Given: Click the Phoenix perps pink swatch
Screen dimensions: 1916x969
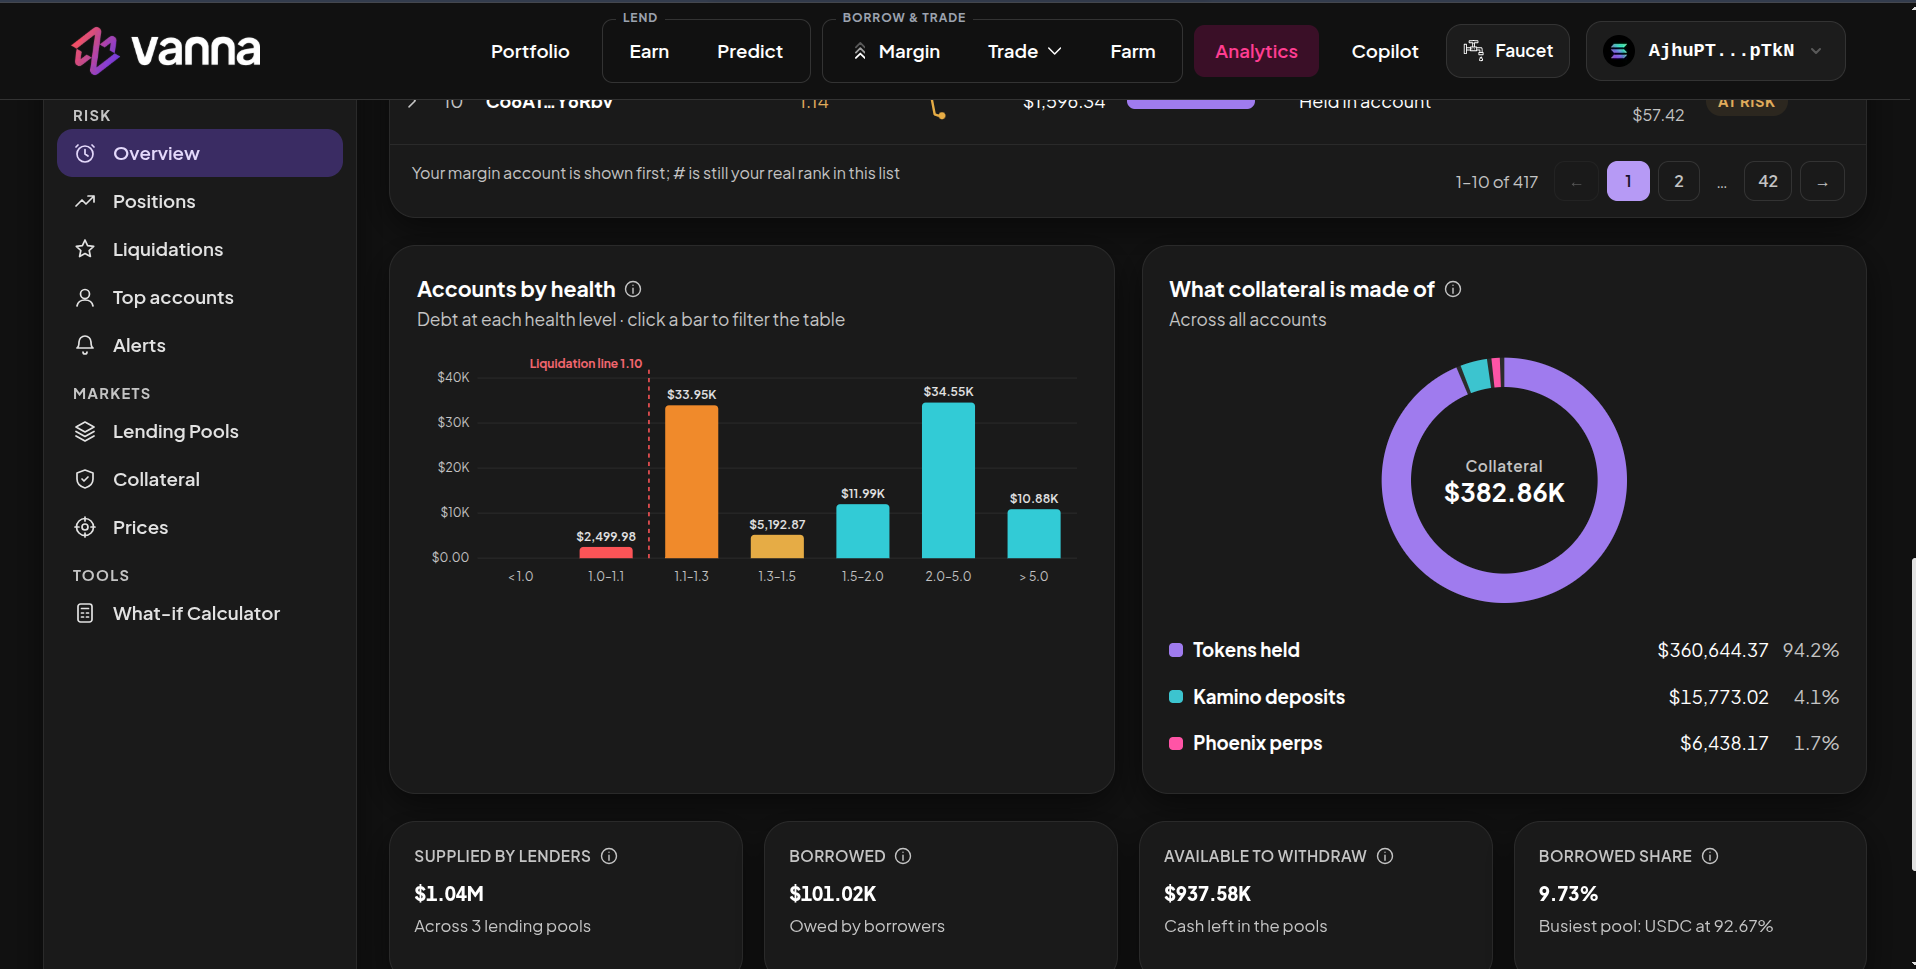Looking at the screenshot, I should pyautogui.click(x=1176, y=743).
